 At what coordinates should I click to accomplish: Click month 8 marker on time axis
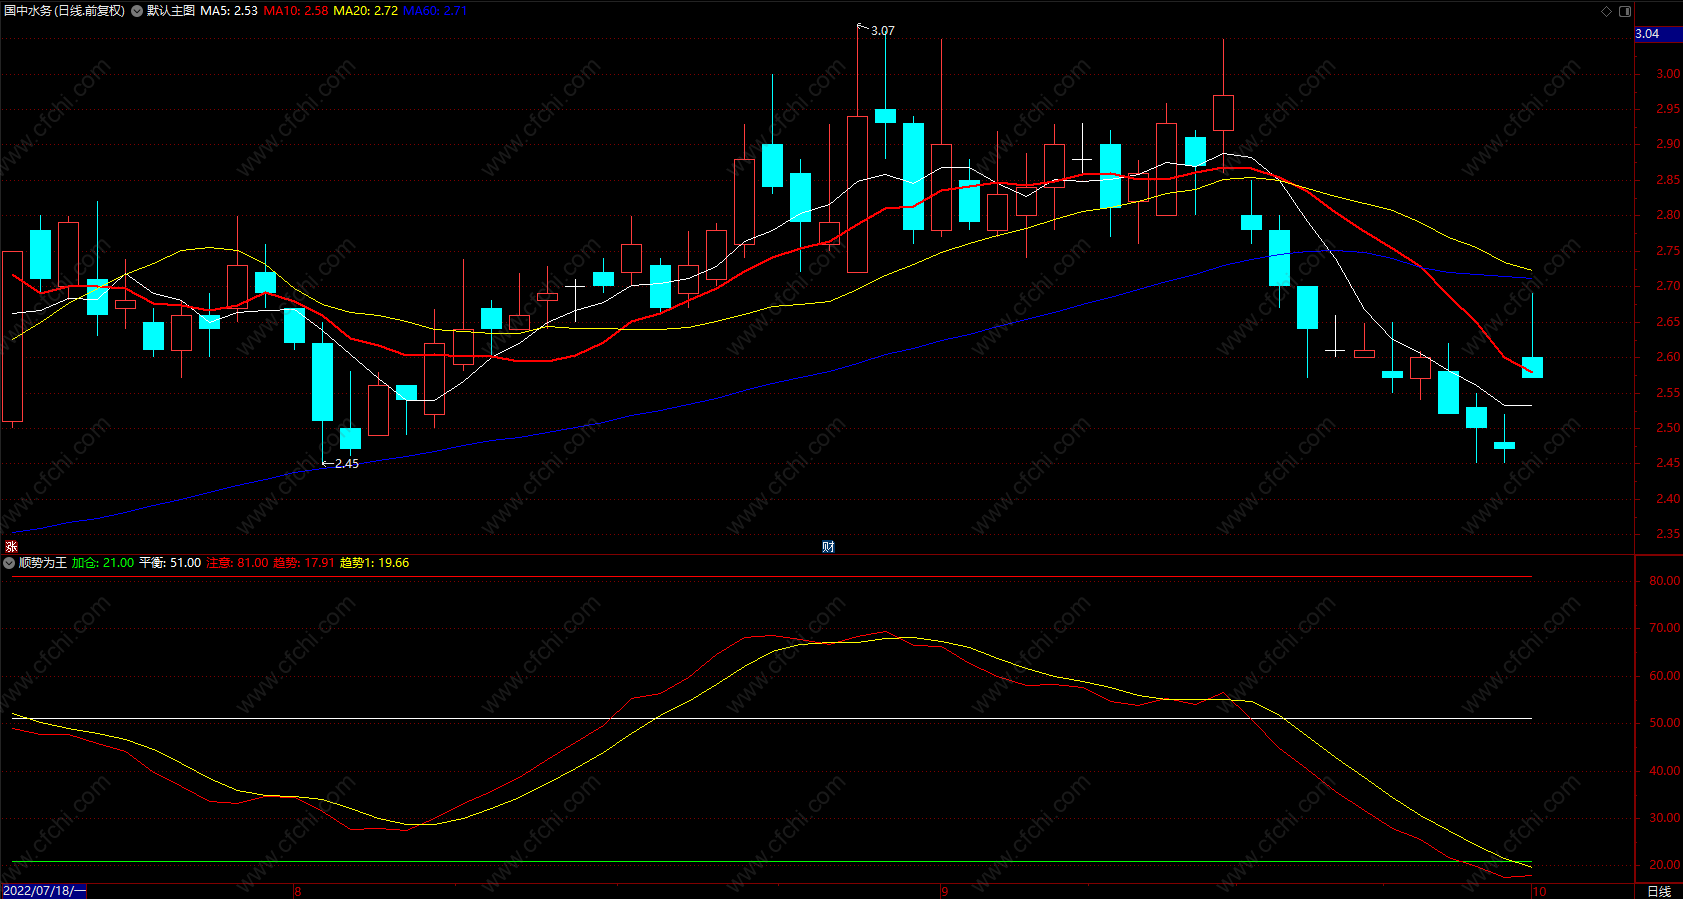point(298,891)
